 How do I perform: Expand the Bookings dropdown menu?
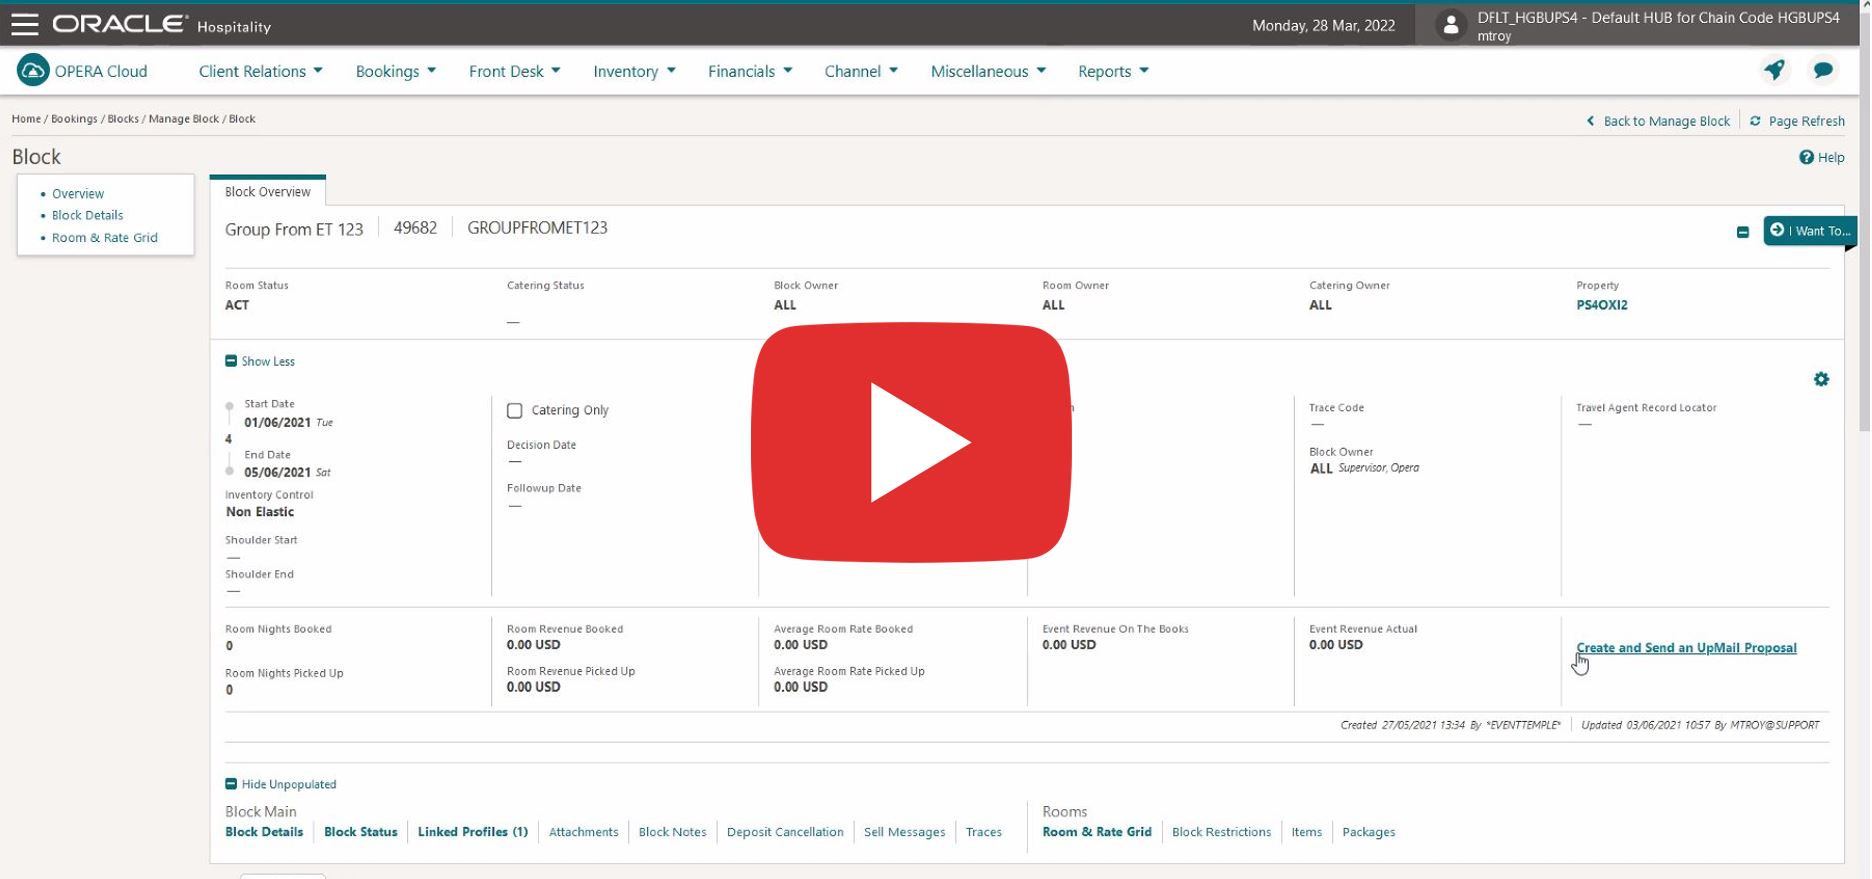click(396, 71)
